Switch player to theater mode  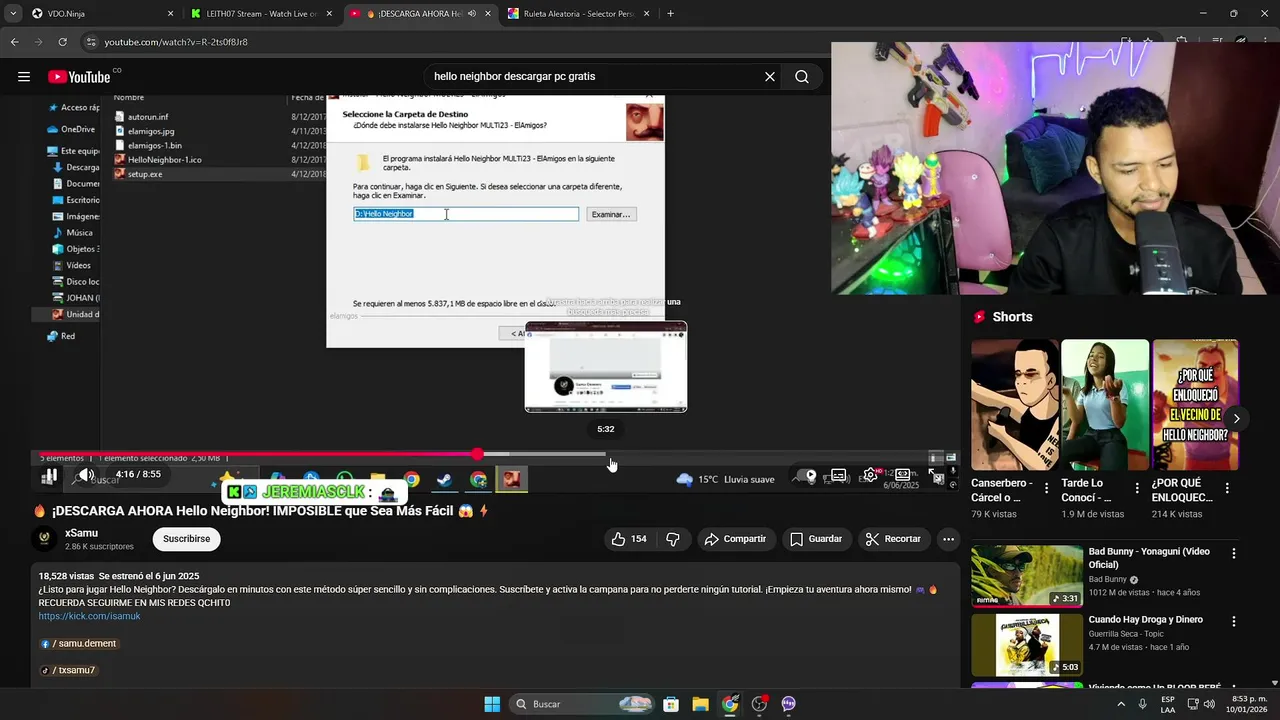(x=903, y=475)
